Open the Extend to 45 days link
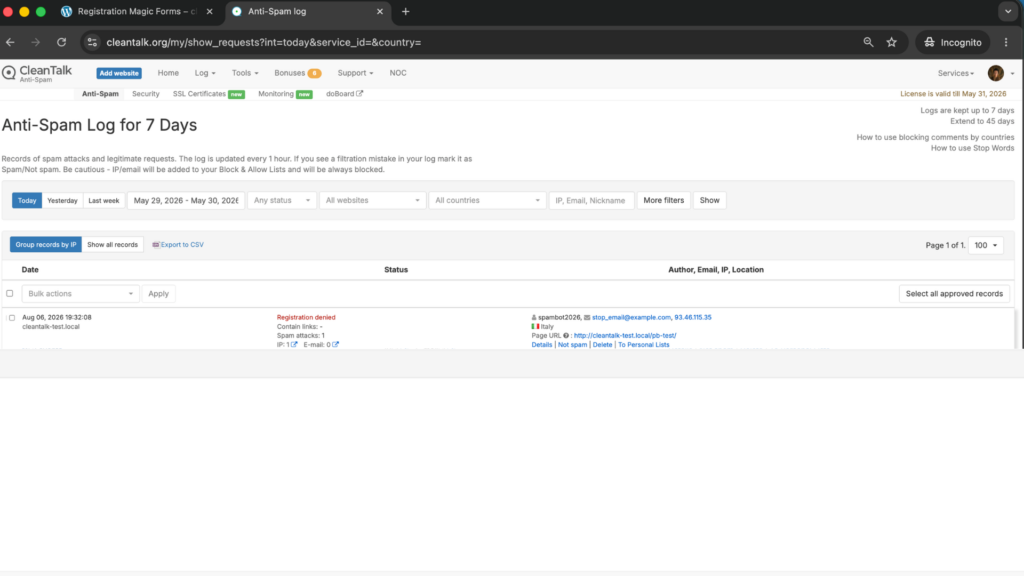Screen dimensions: 1024x576 click(982, 121)
